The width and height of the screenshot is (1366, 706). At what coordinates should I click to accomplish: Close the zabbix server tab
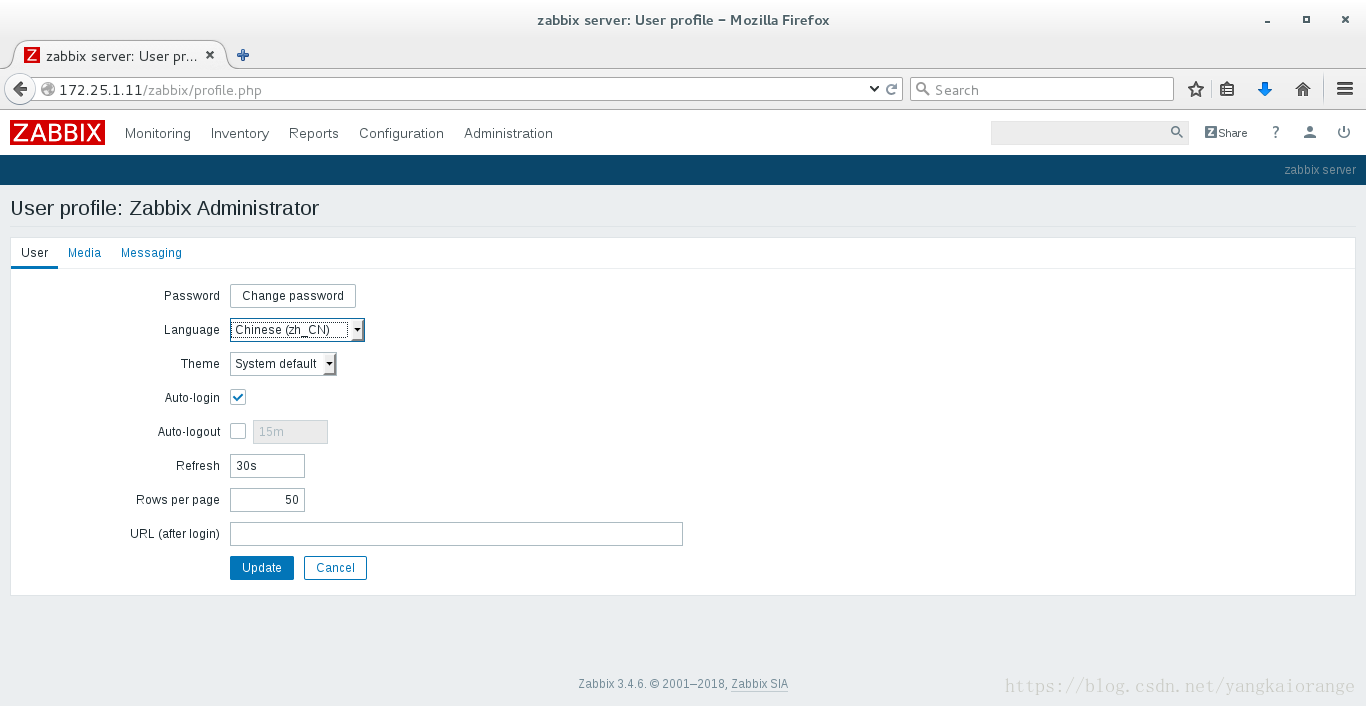210,56
